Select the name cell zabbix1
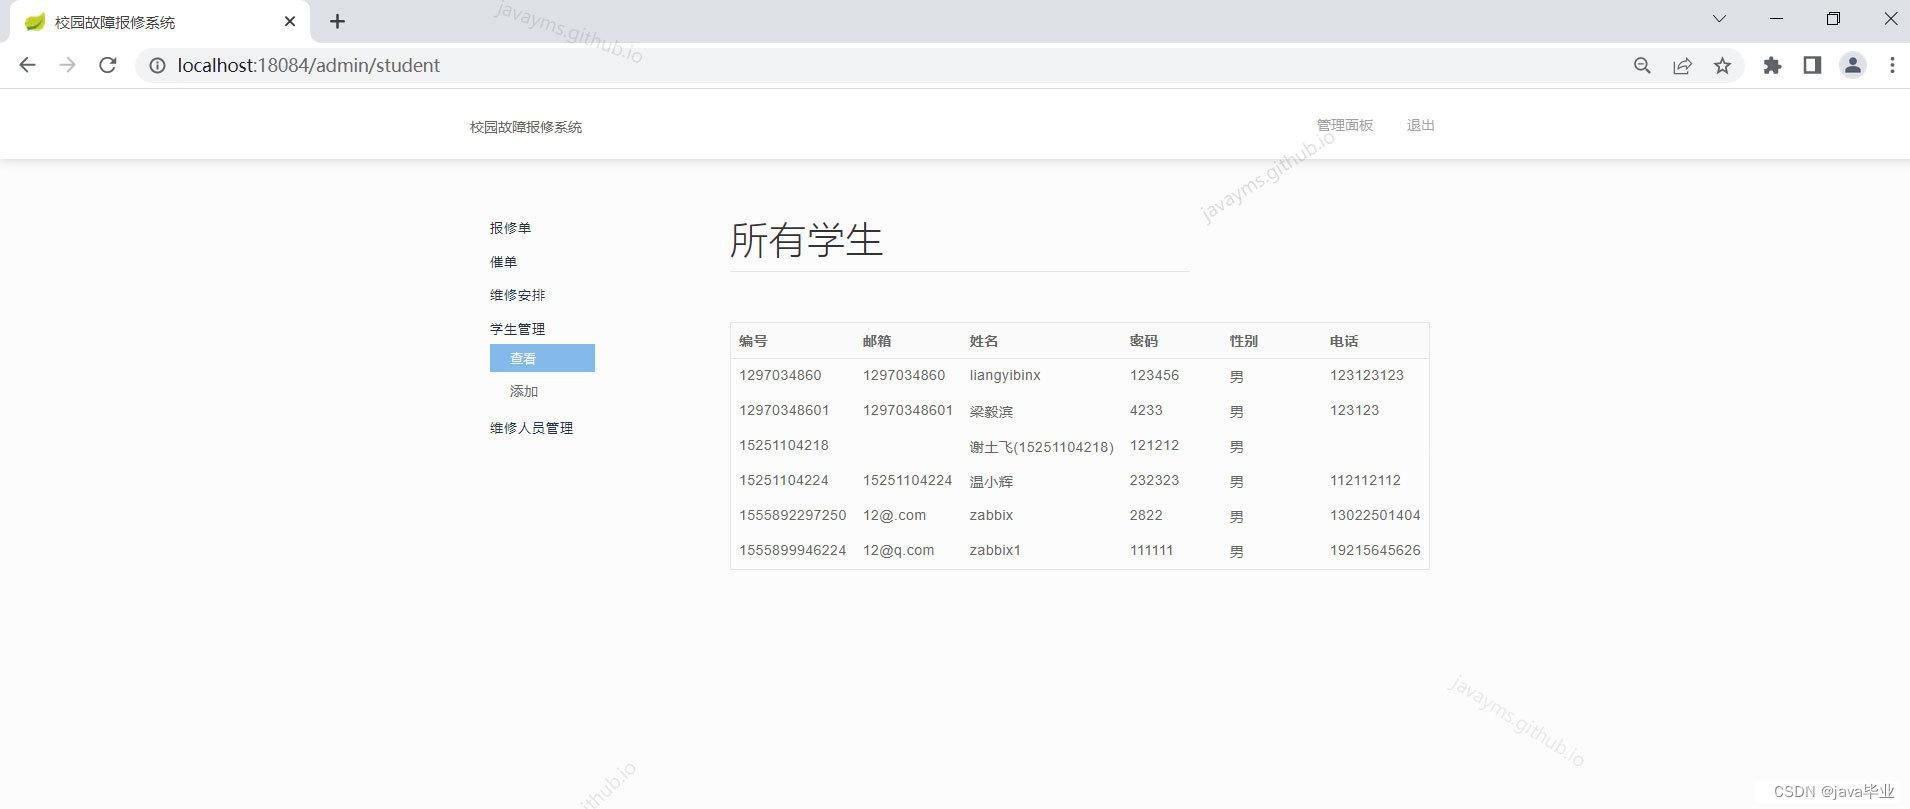 (x=995, y=551)
